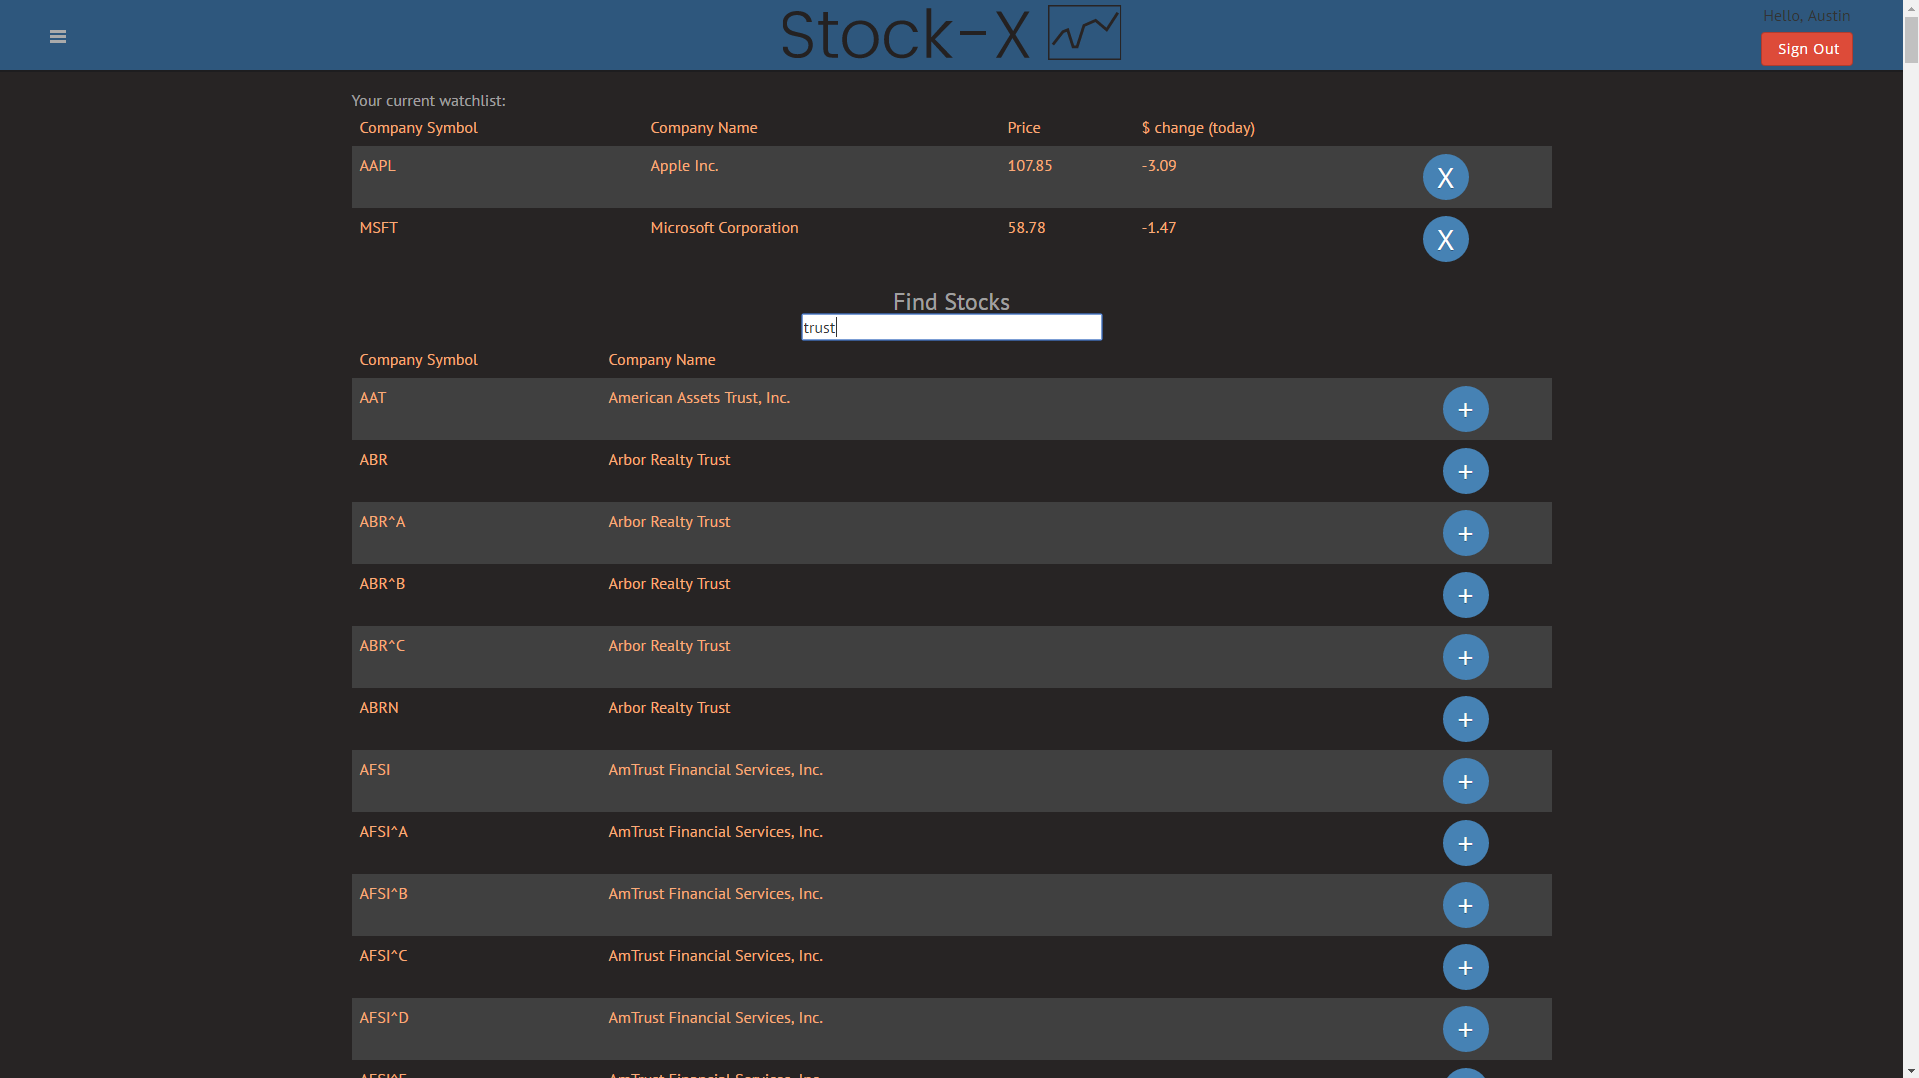Viewport: 1919px width, 1078px height.
Task: Add AFSI AmTrust Financial to watchlist
Action: pos(1465,781)
